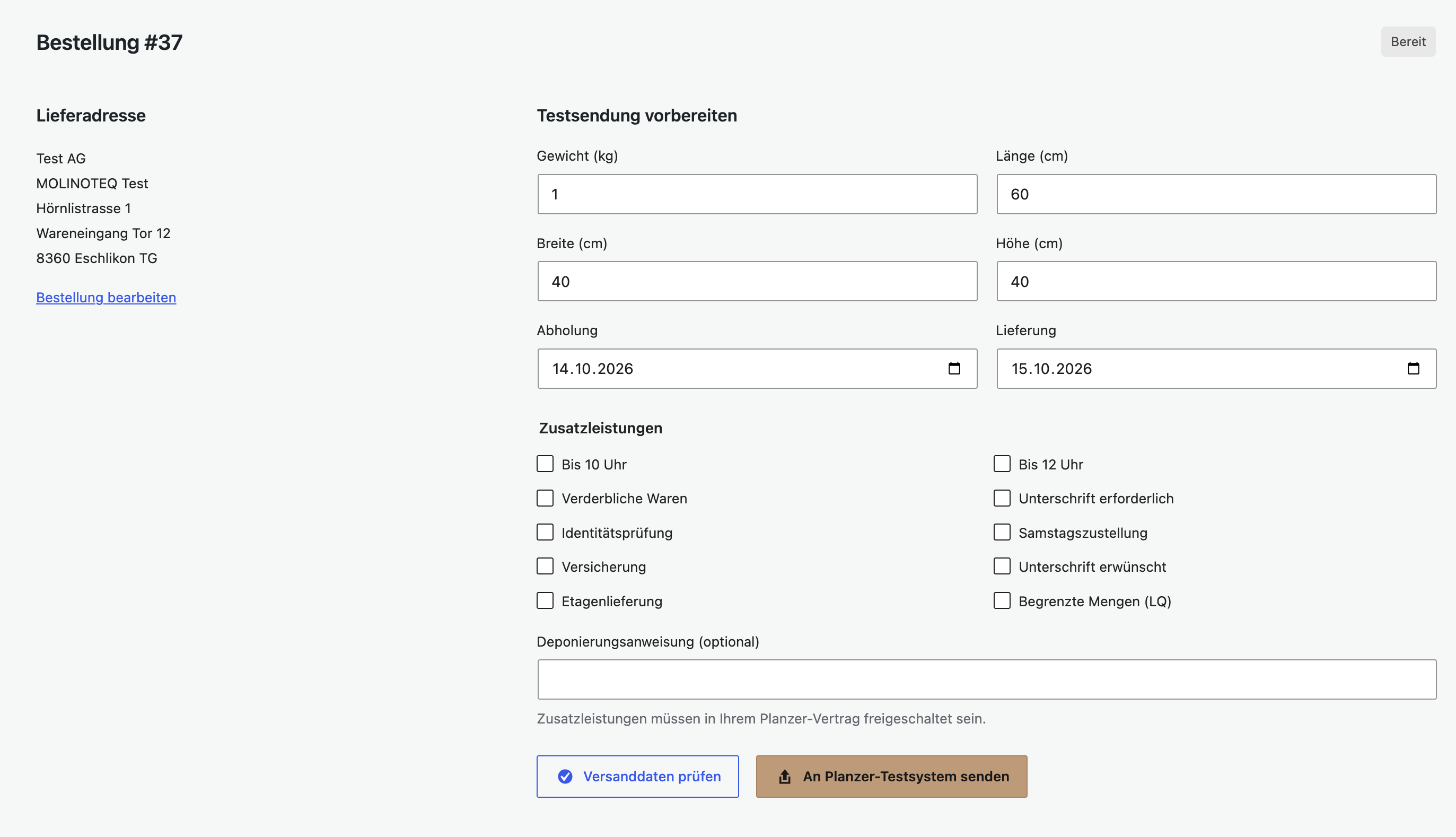Enable the Bis 10 Uhr option
1456x837 pixels.
click(x=545, y=464)
